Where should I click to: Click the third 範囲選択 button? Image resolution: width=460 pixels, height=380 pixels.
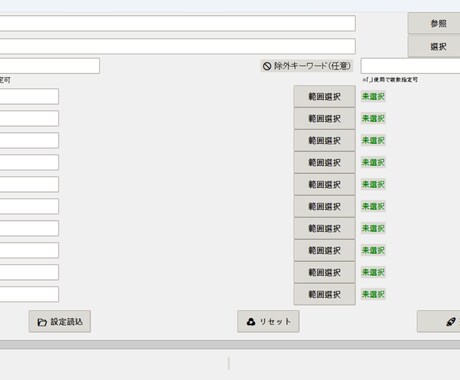click(325, 141)
